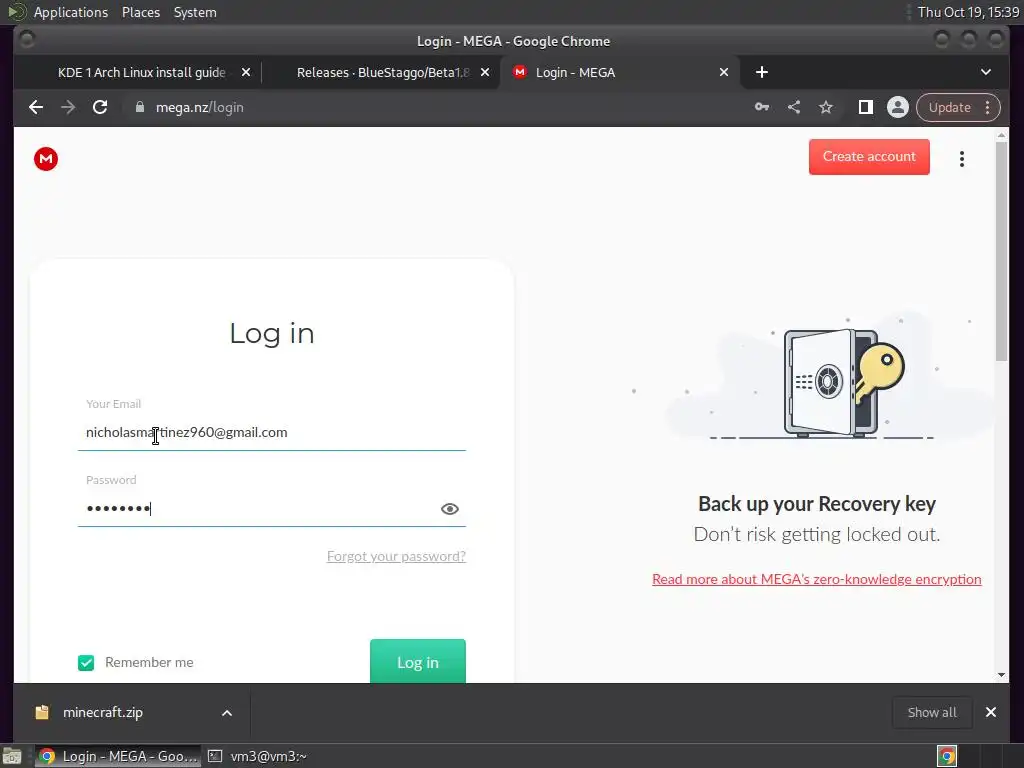Click the padlock site info icon
1024x768 pixels.
click(139, 107)
